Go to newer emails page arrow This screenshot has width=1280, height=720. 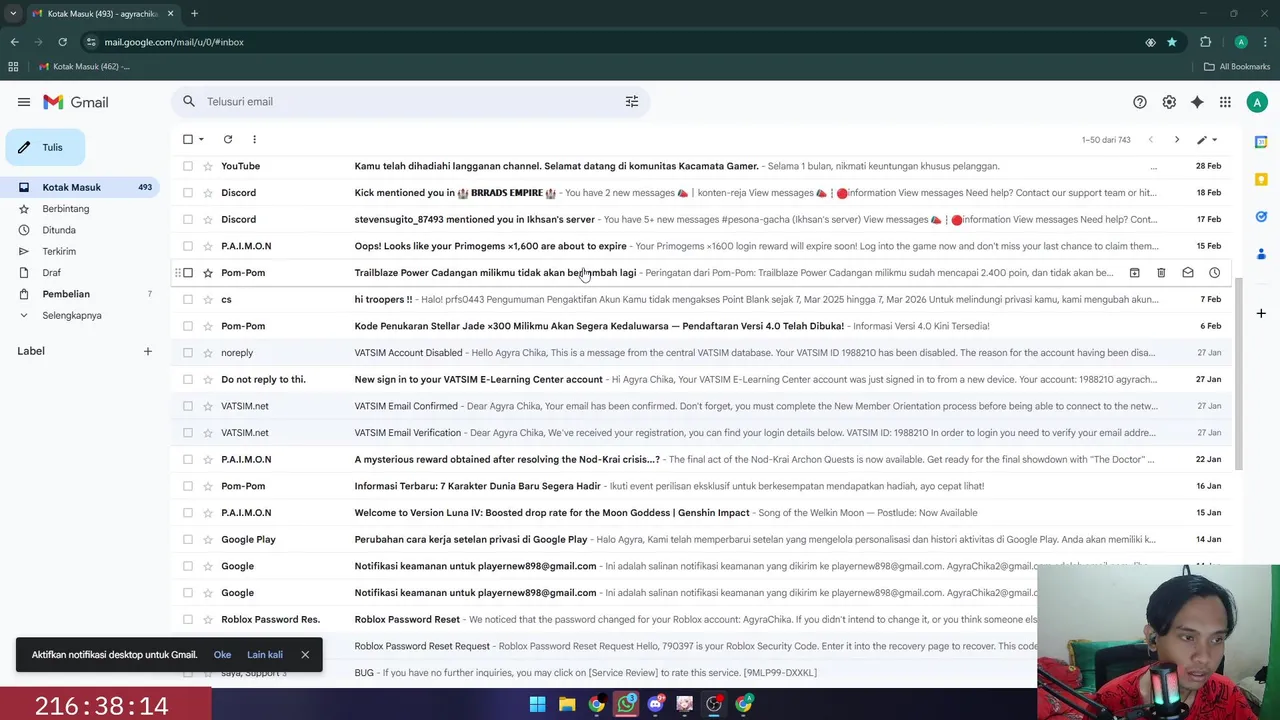click(1150, 140)
